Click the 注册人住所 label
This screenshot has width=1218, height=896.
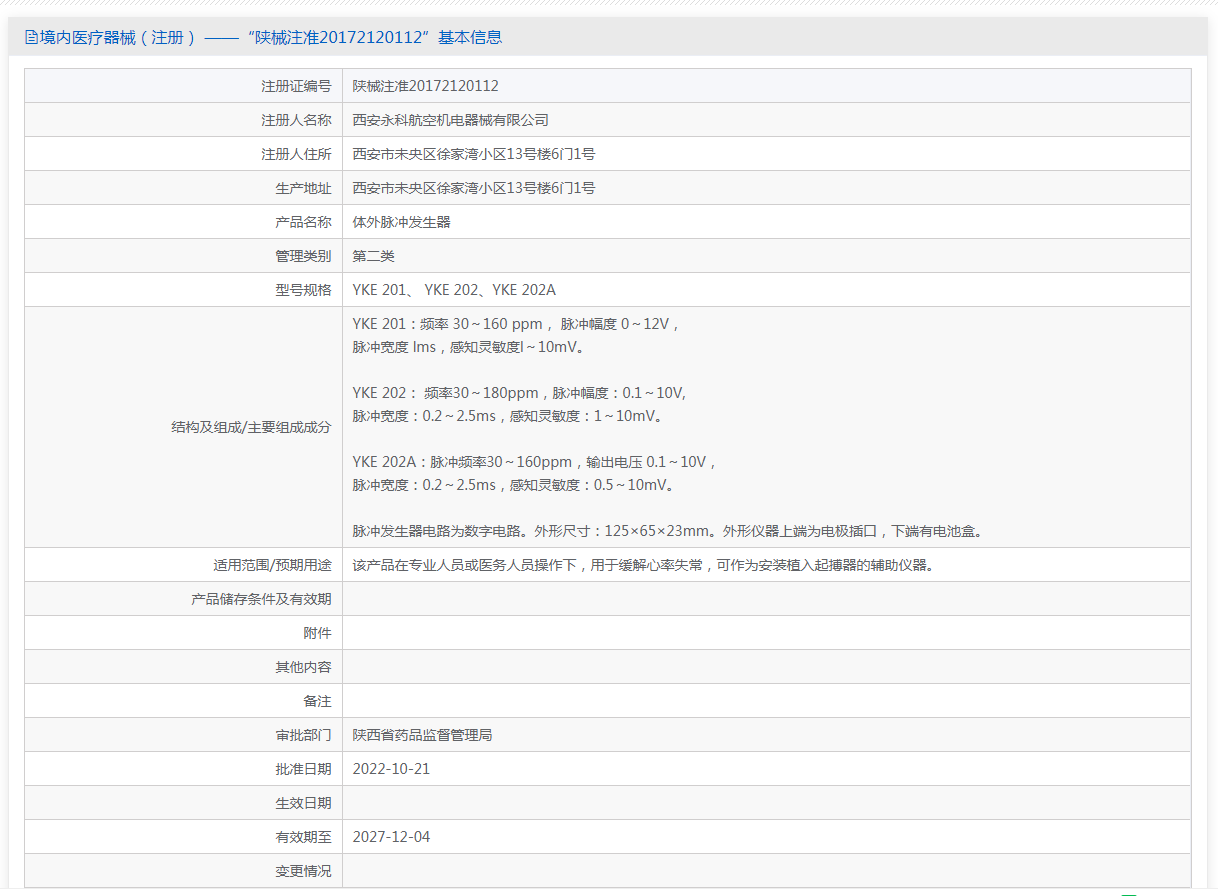296,154
